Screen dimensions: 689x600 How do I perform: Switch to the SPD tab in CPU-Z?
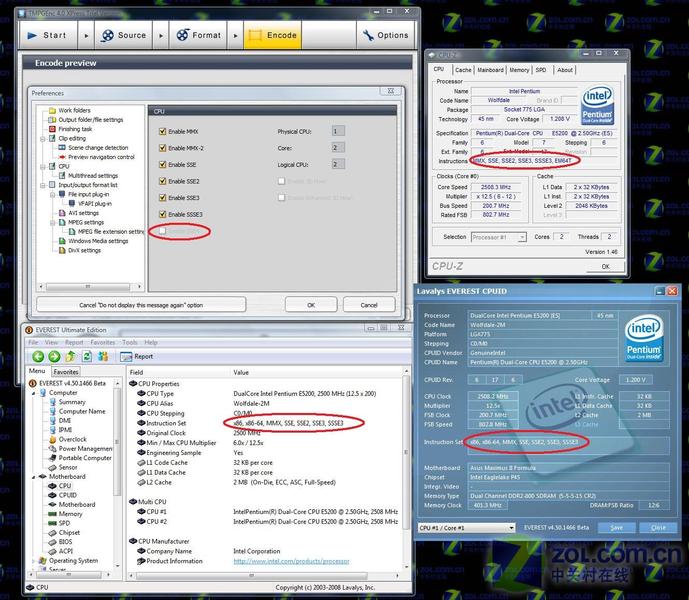tap(541, 70)
